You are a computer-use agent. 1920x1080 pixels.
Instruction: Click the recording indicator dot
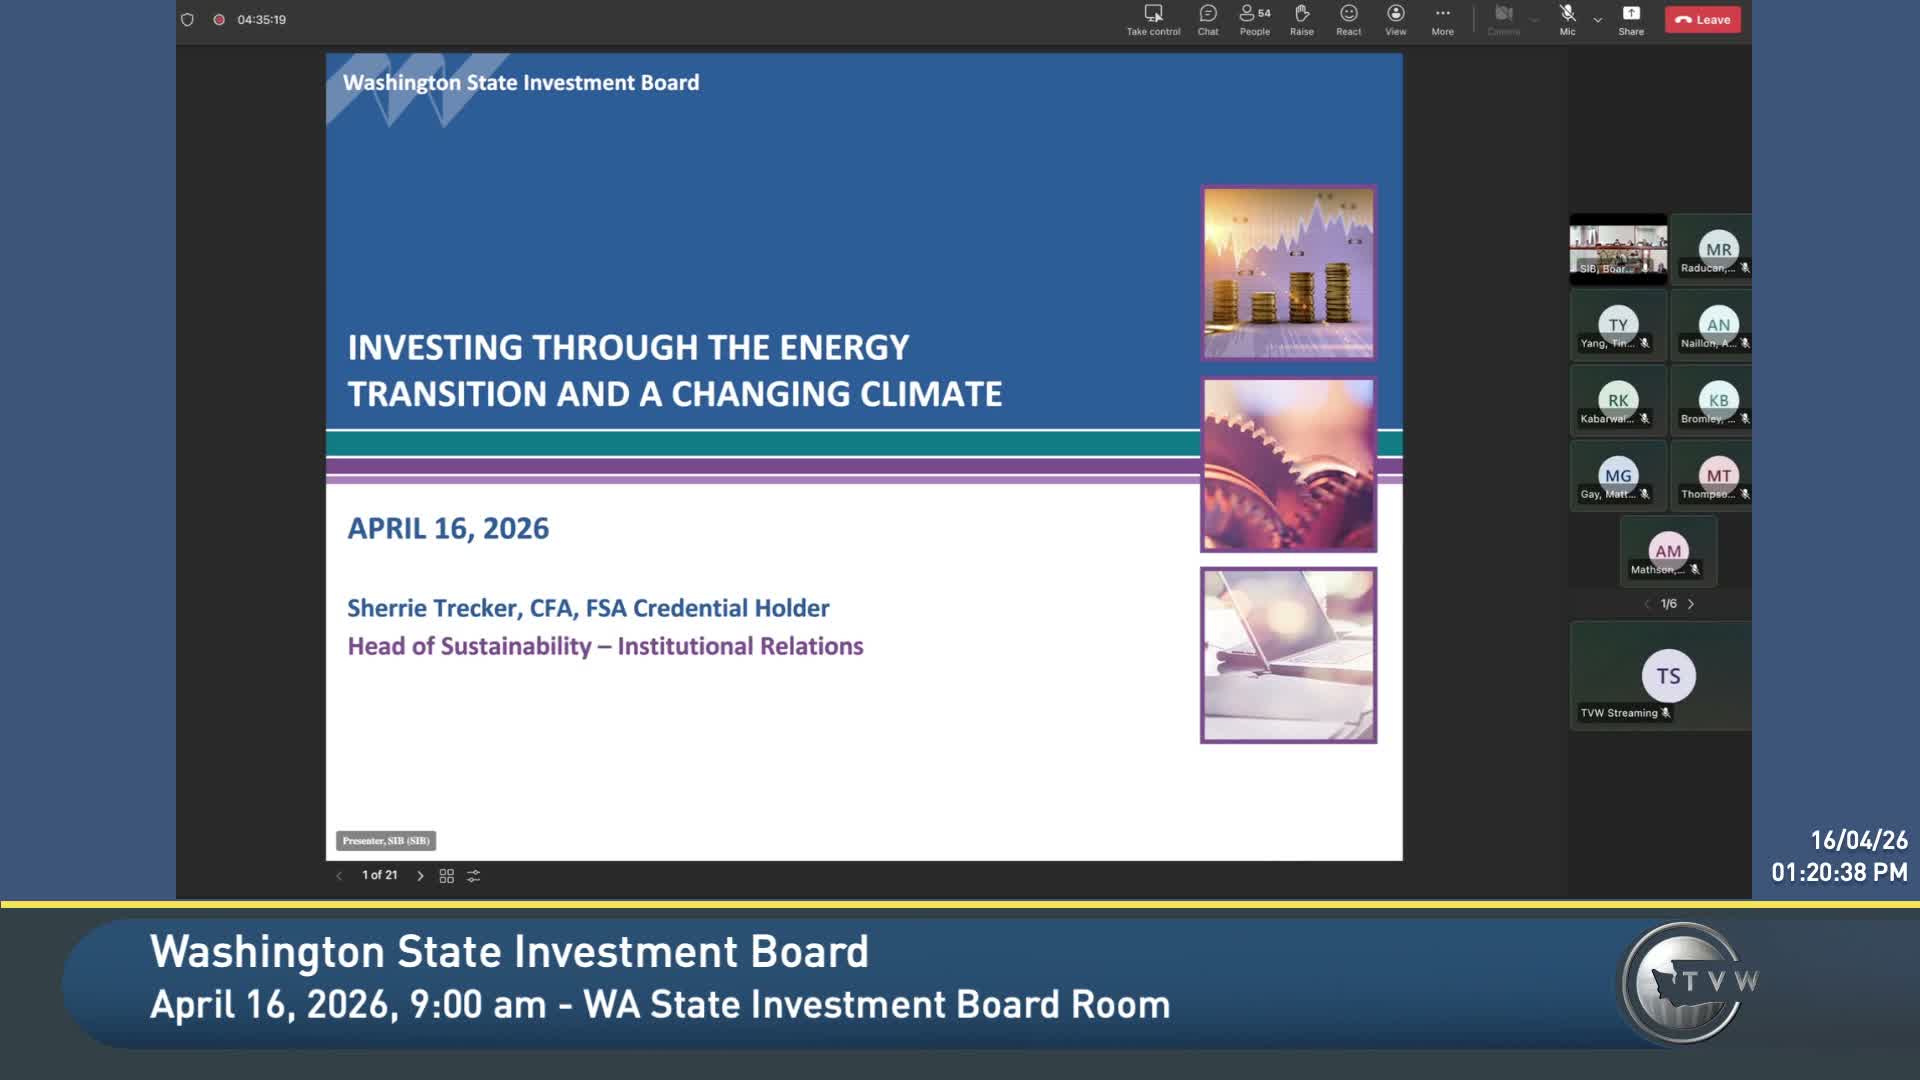(x=218, y=20)
